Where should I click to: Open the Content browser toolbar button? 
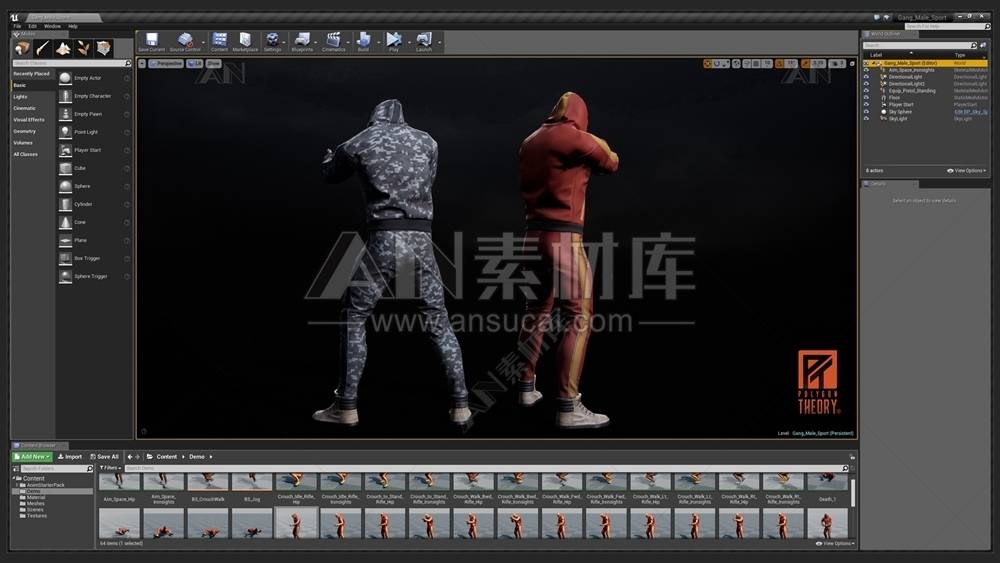(219, 42)
